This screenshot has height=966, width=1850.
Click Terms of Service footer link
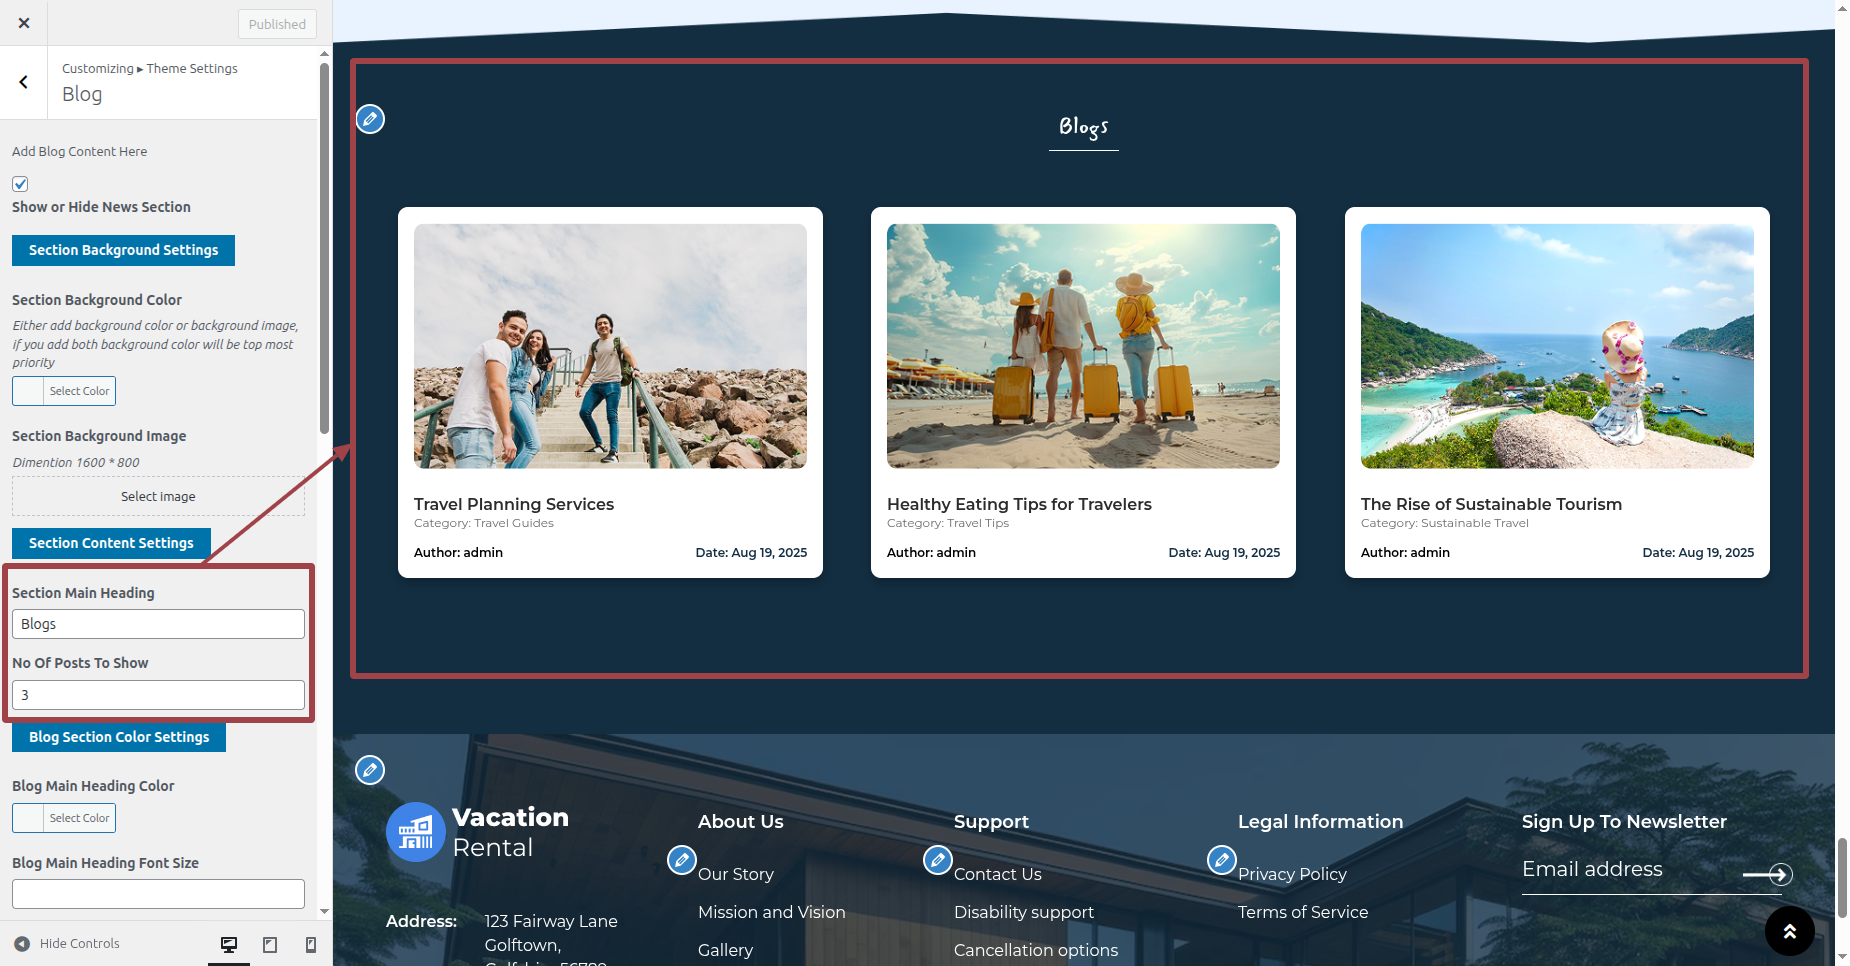click(x=1303, y=912)
